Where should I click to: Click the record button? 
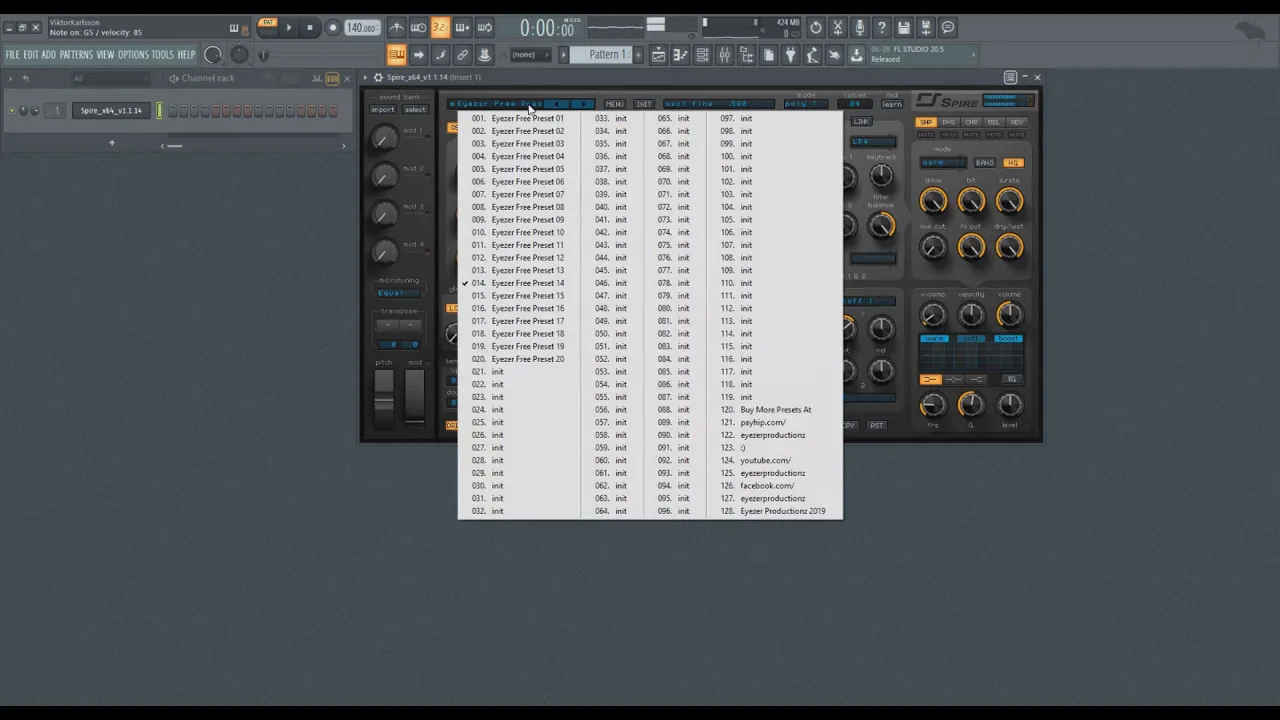point(332,28)
